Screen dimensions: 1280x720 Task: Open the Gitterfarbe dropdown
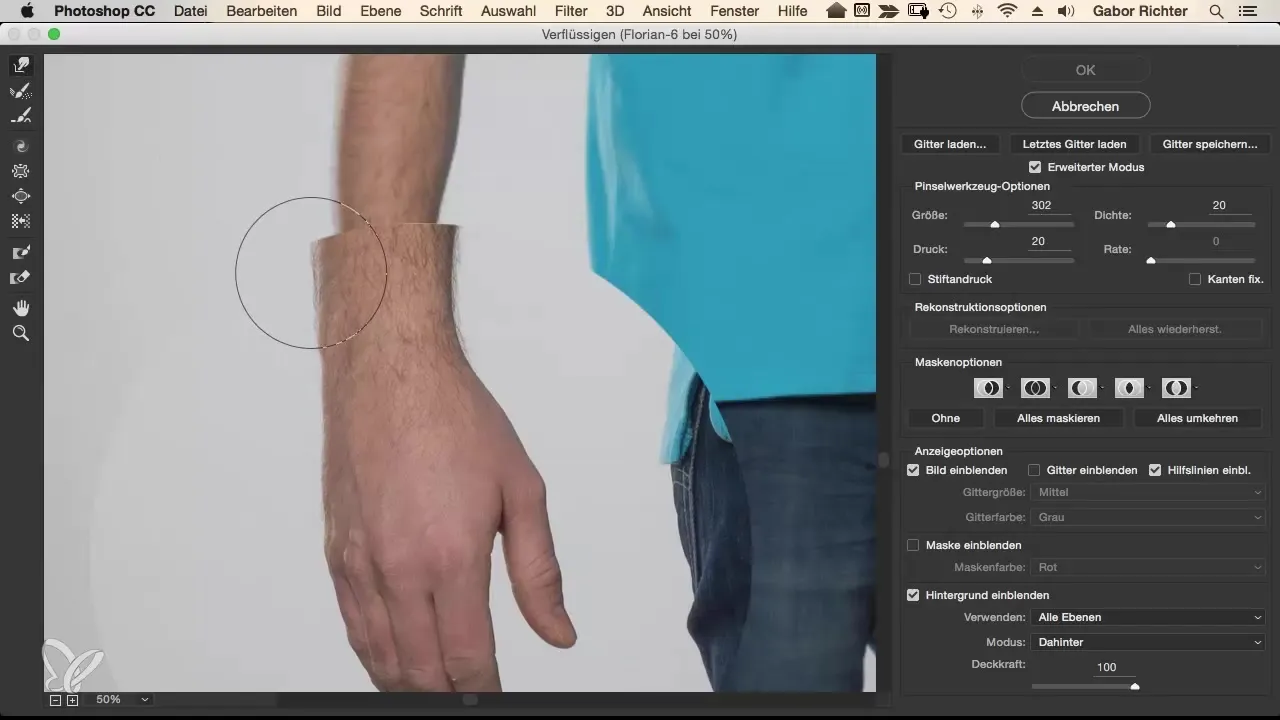(x=1149, y=517)
